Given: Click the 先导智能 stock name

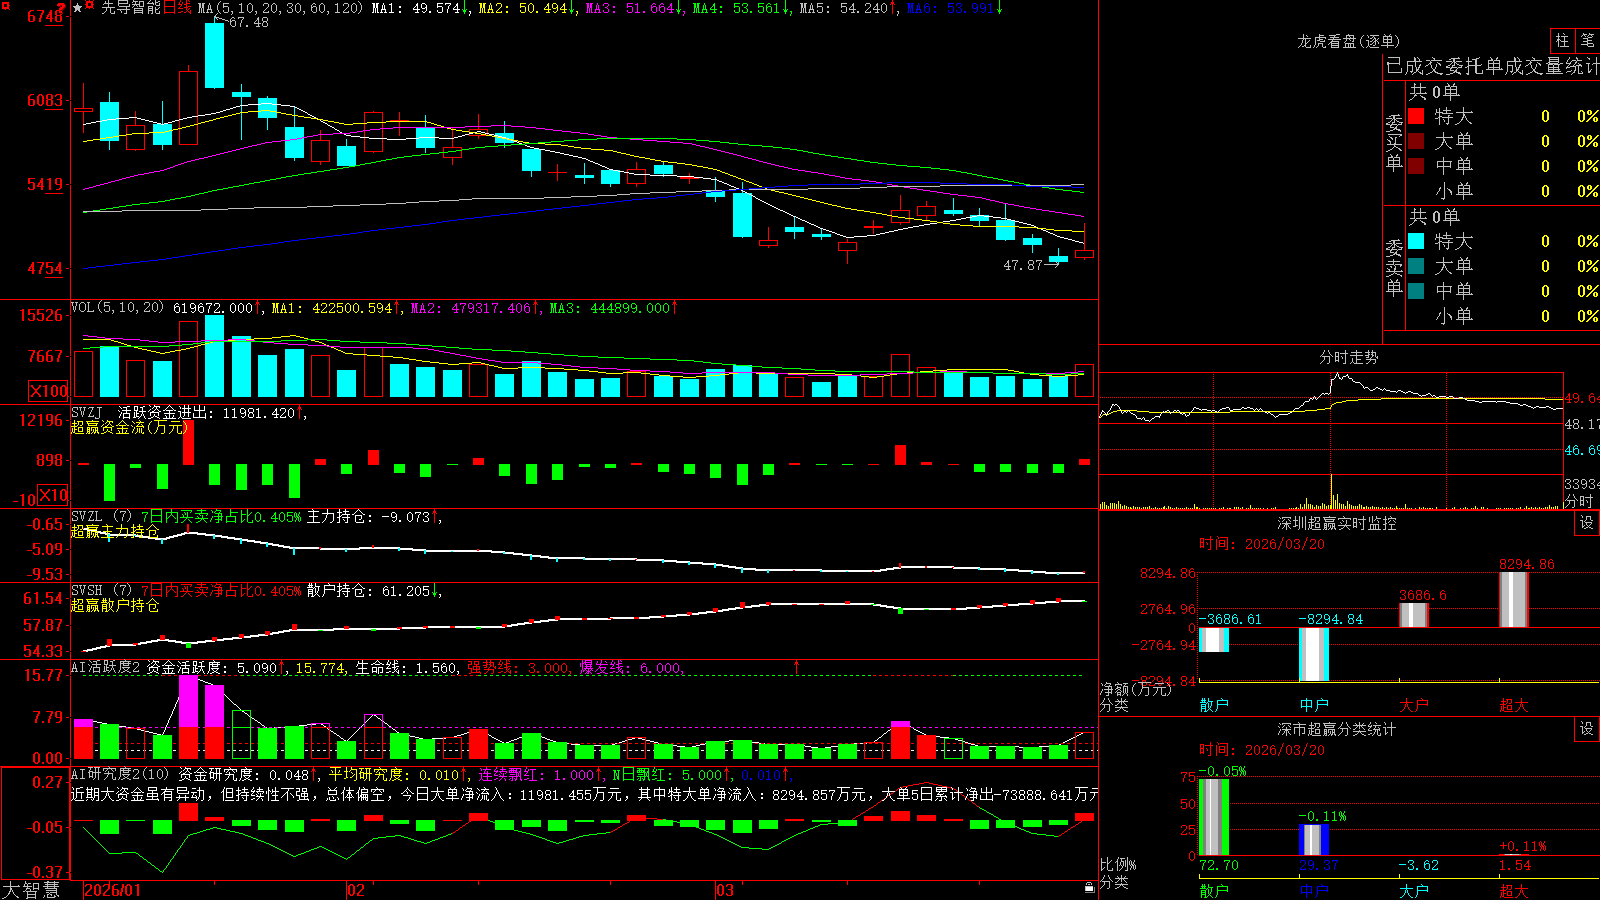Looking at the screenshot, I should pos(131,8).
